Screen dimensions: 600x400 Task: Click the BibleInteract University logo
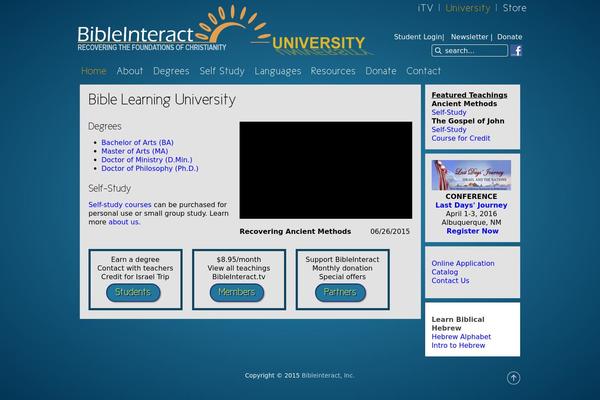[224, 31]
